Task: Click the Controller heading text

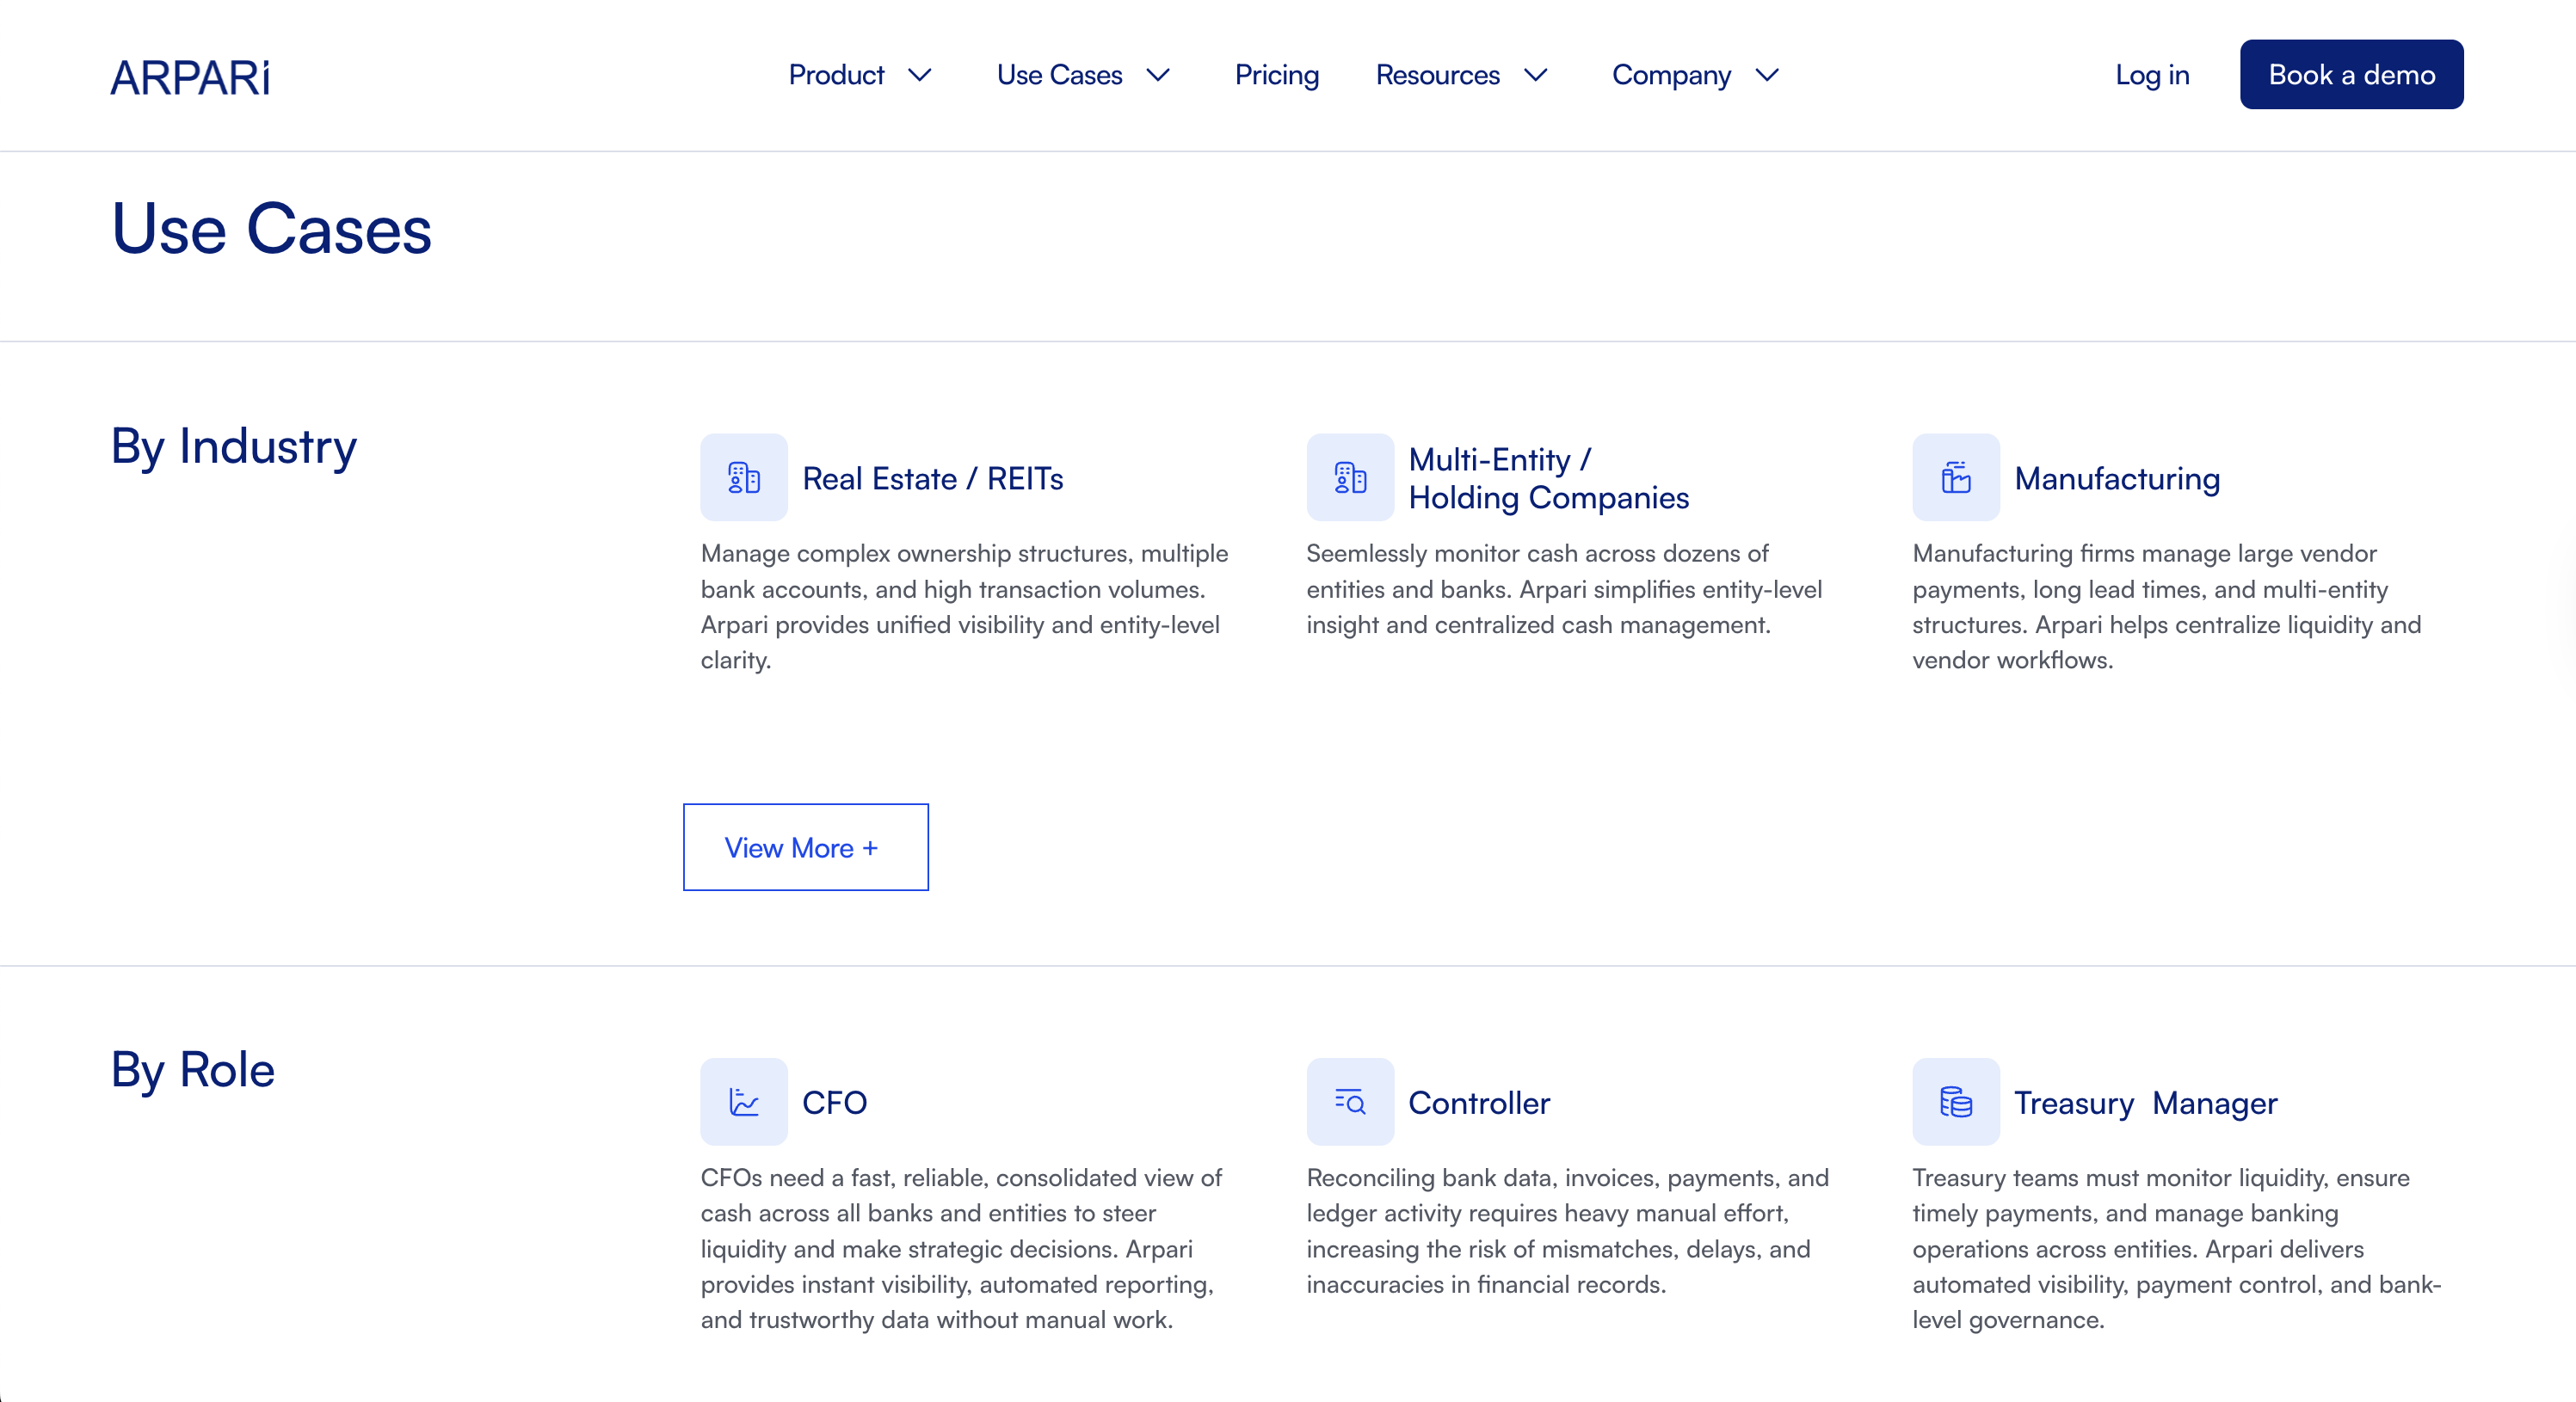Action: click(1479, 1103)
